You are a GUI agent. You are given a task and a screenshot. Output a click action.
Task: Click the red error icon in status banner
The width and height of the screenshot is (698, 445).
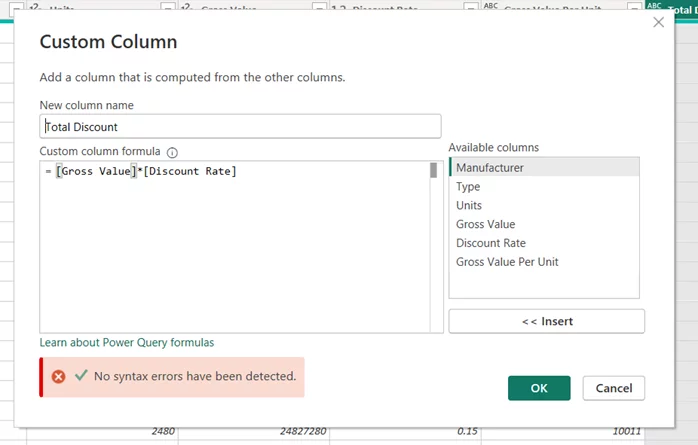[58, 377]
